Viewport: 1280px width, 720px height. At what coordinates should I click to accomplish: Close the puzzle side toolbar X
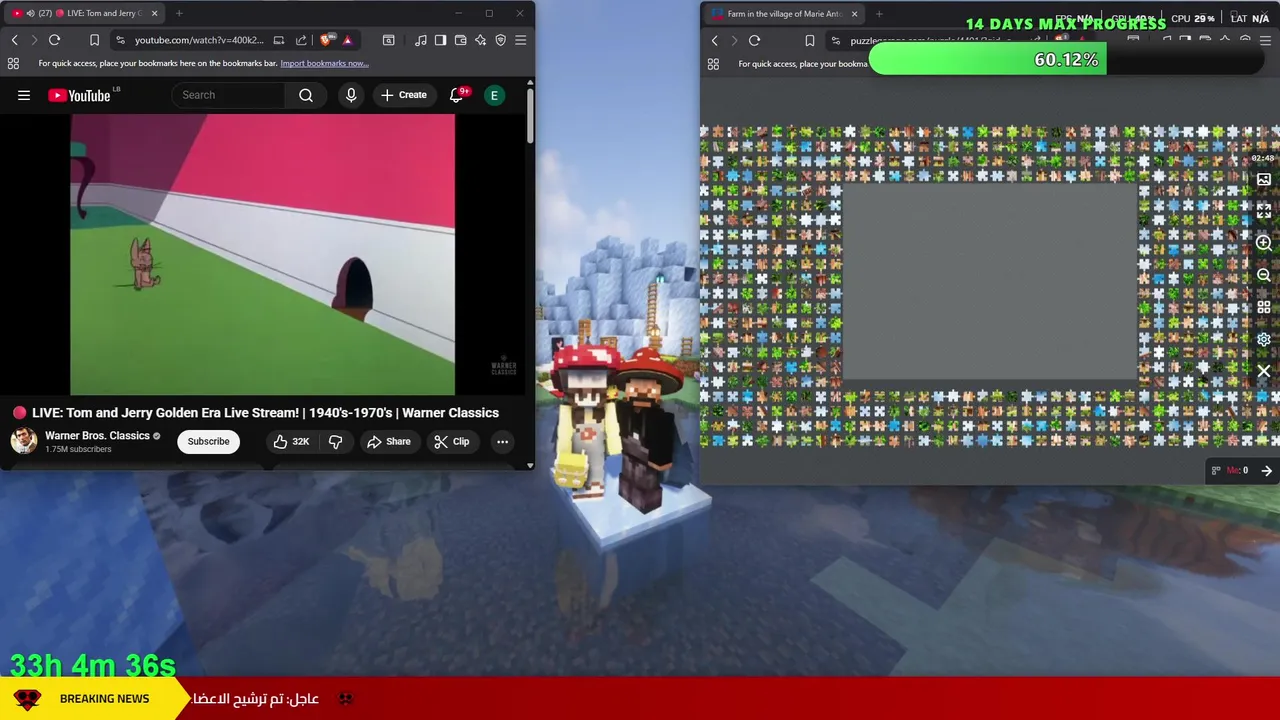pyautogui.click(x=1264, y=371)
